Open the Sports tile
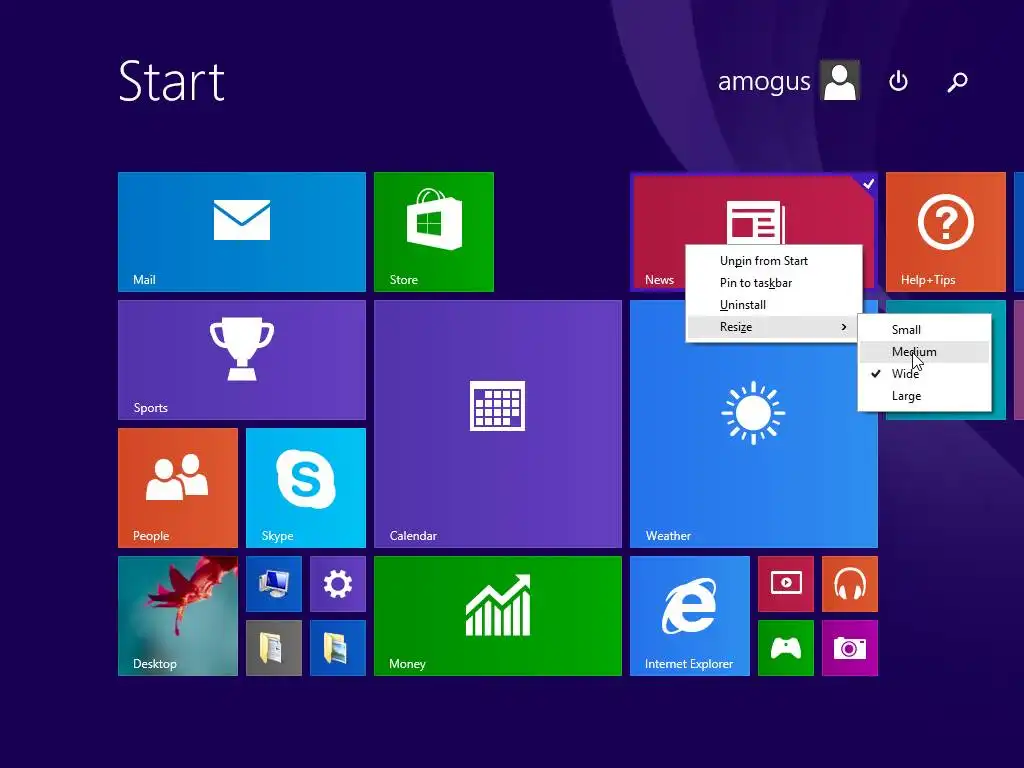This screenshot has width=1024, height=768. [x=242, y=360]
